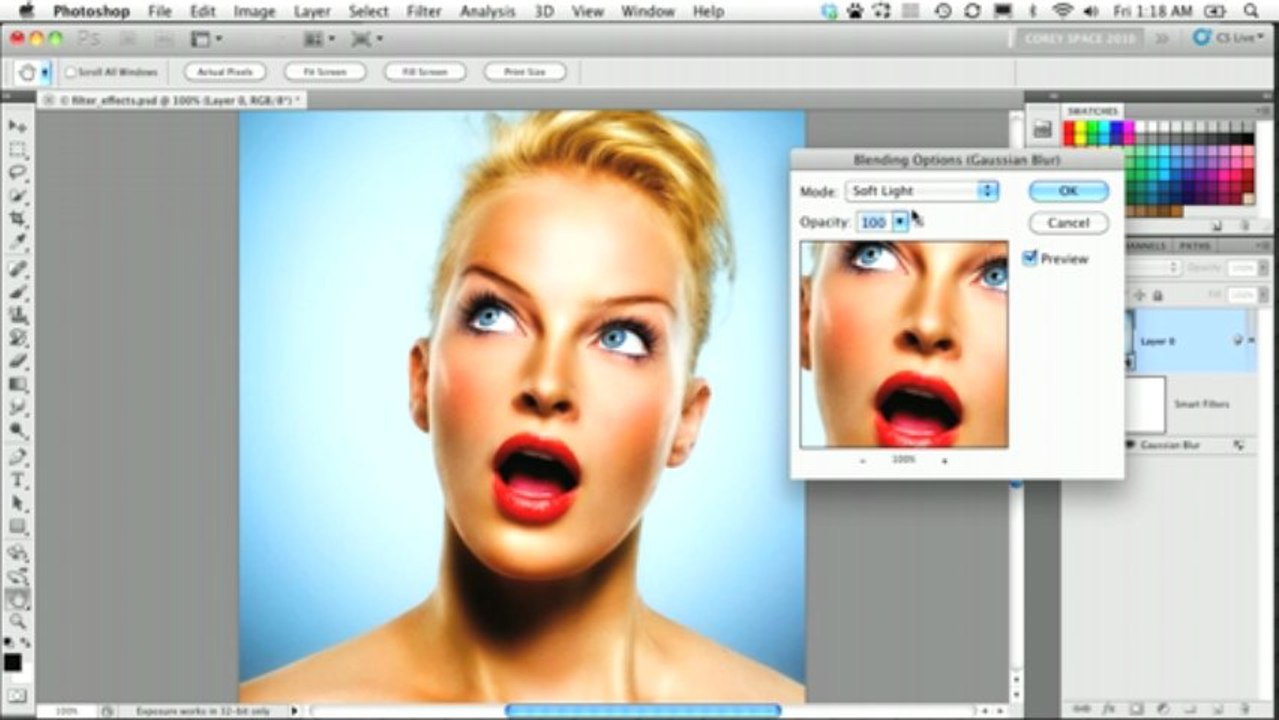Image resolution: width=1279 pixels, height=720 pixels.
Task: Toggle lock position in Layers panel
Action: click(1139, 296)
